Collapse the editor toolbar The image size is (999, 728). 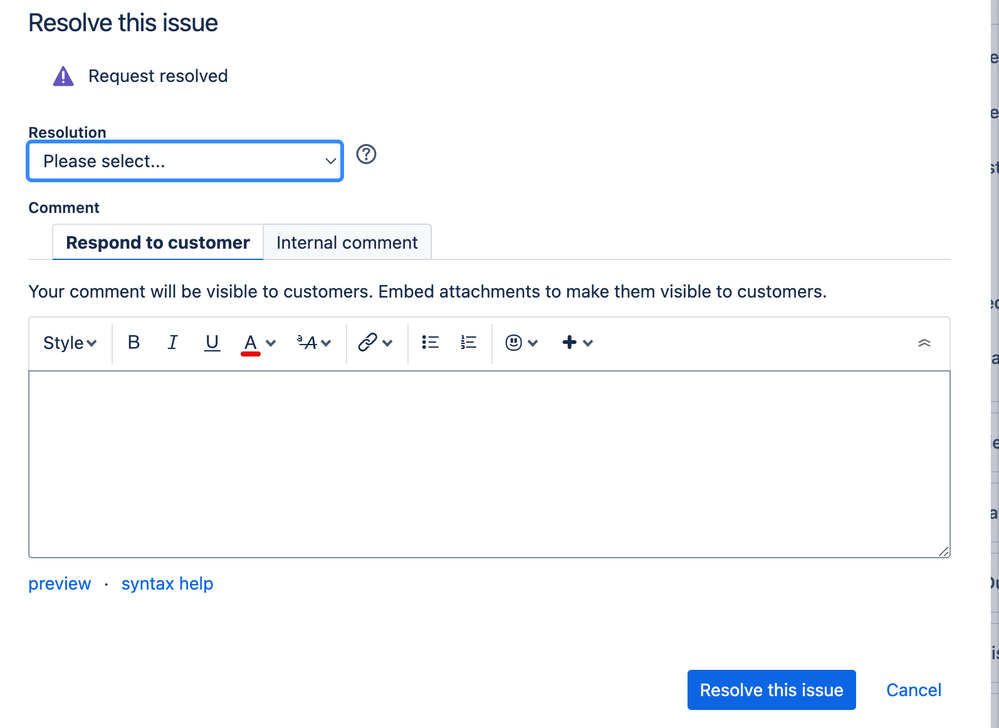point(924,343)
